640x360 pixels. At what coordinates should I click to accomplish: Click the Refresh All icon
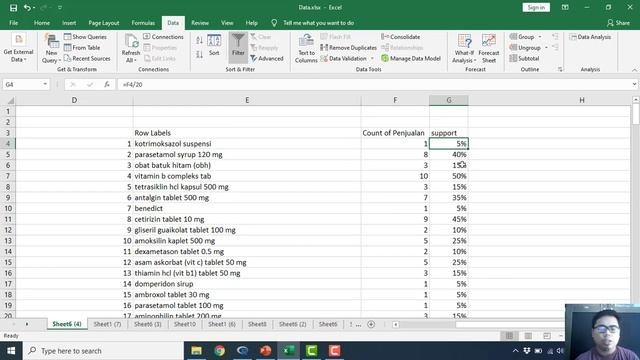point(131,42)
